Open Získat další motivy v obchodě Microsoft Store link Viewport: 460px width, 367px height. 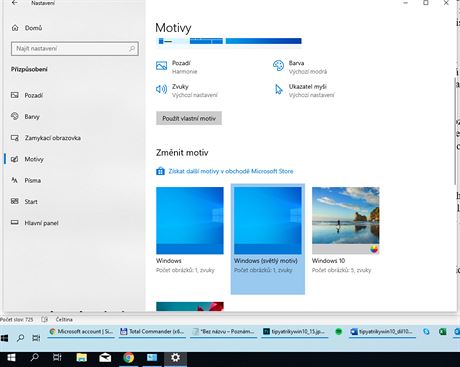point(231,171)
